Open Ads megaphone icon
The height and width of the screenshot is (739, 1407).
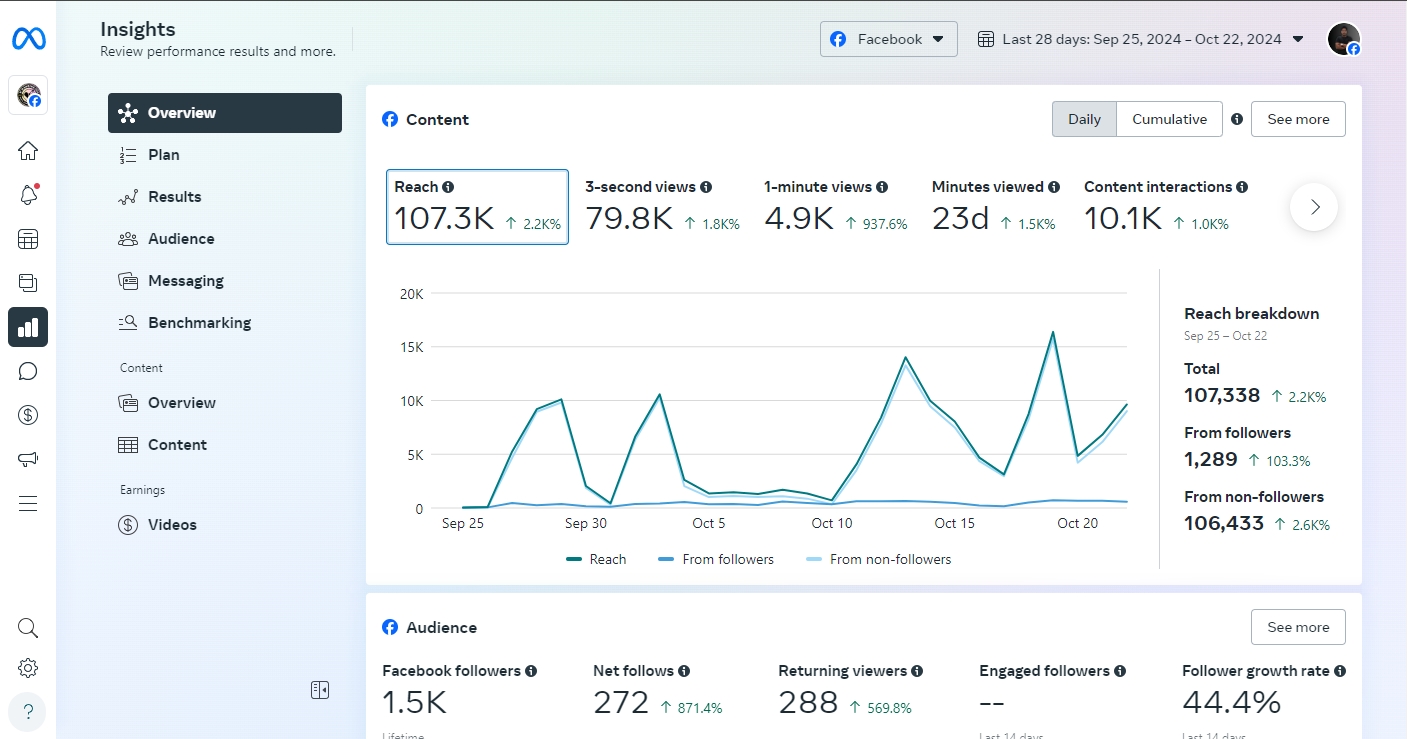[x=28, y=459]
